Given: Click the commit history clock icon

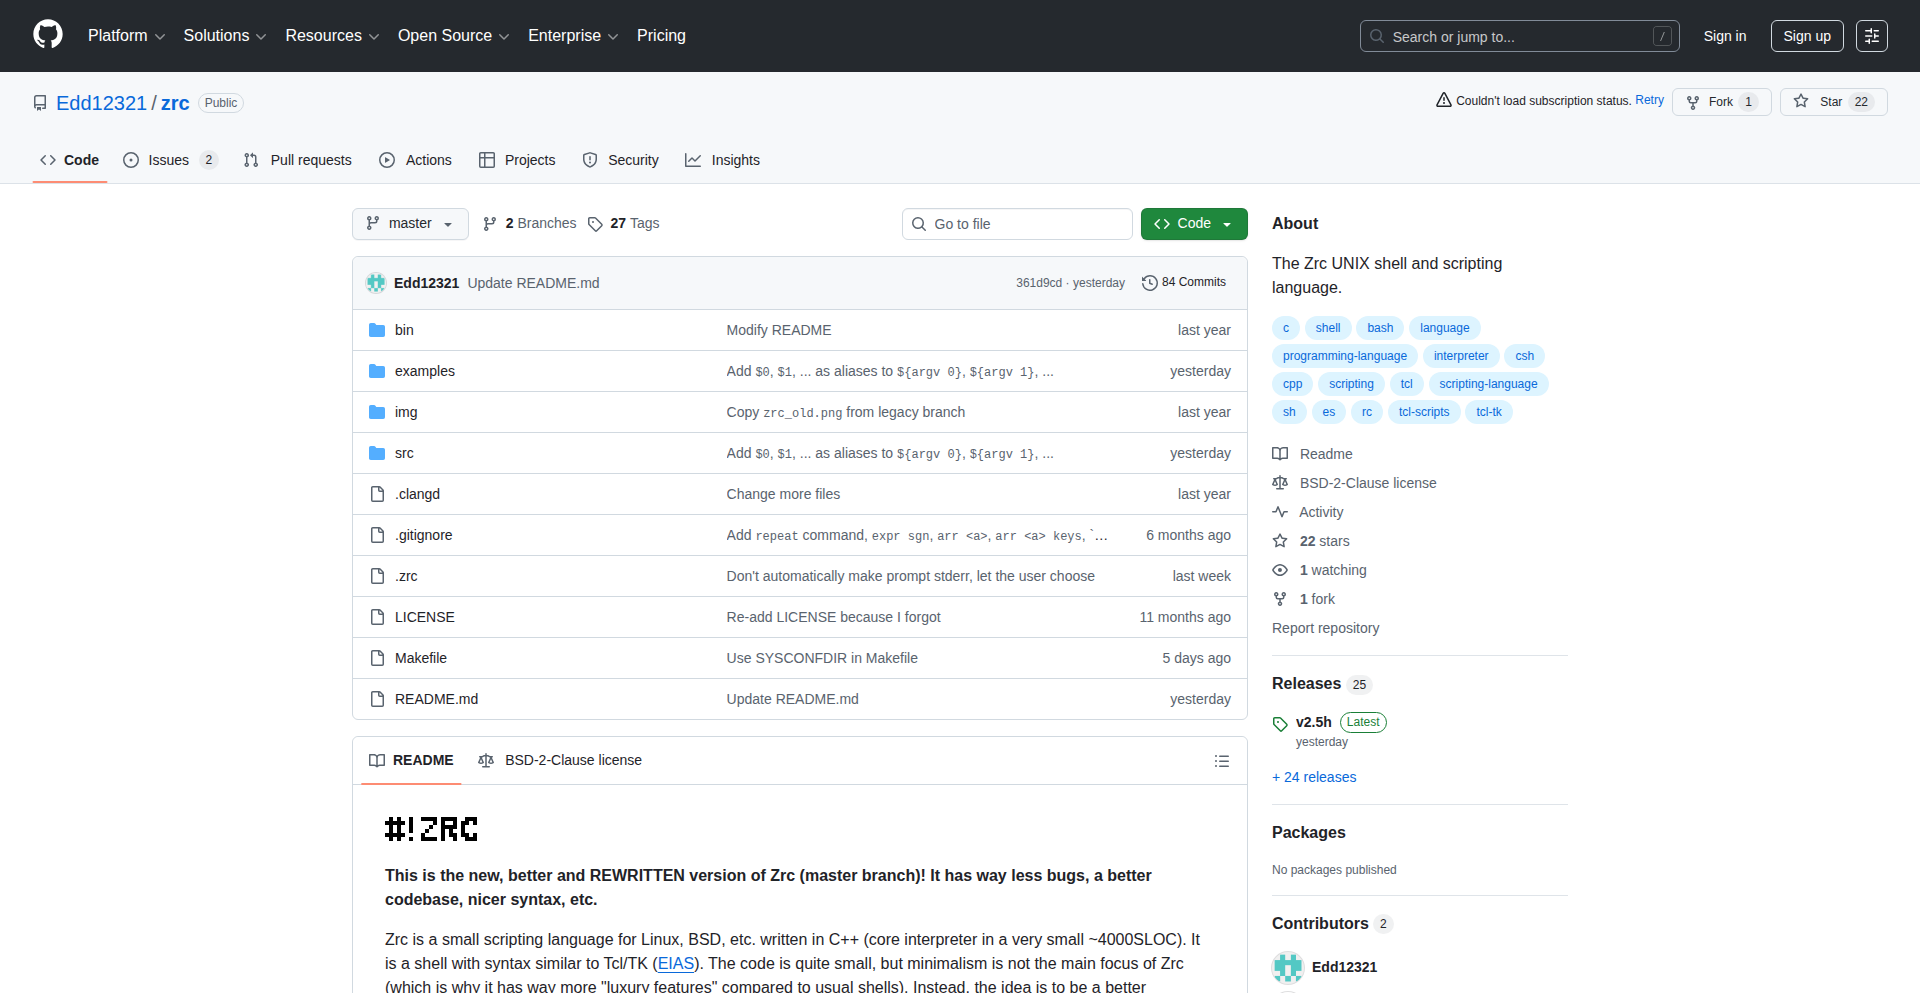Looking at the screenshot, I should click(x=1150, y=283).
